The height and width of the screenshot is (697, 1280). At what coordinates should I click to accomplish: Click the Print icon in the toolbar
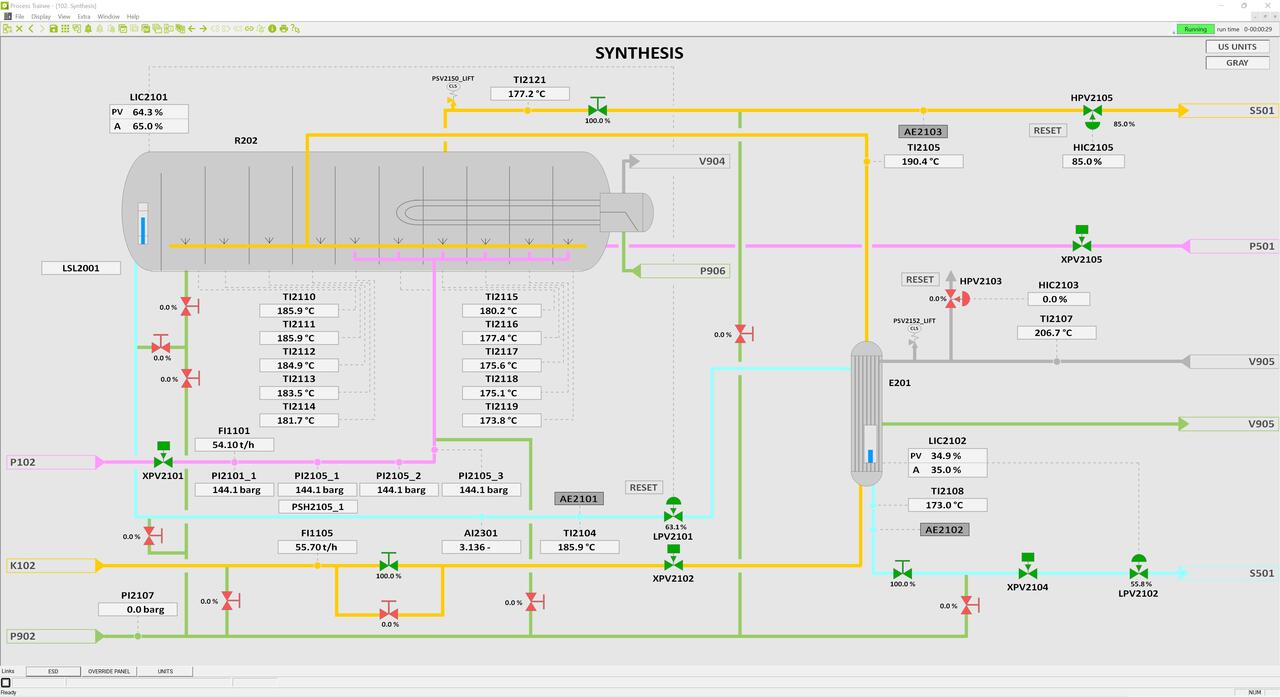[284, 29]
